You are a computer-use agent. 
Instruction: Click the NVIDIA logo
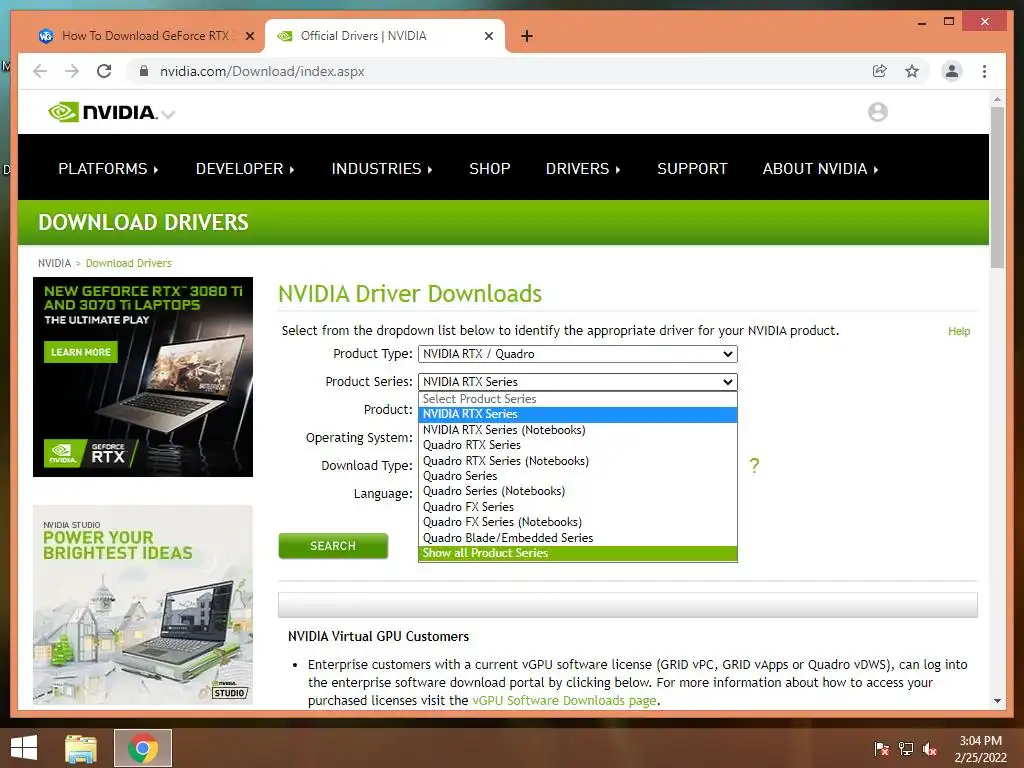tap(102, 112)
